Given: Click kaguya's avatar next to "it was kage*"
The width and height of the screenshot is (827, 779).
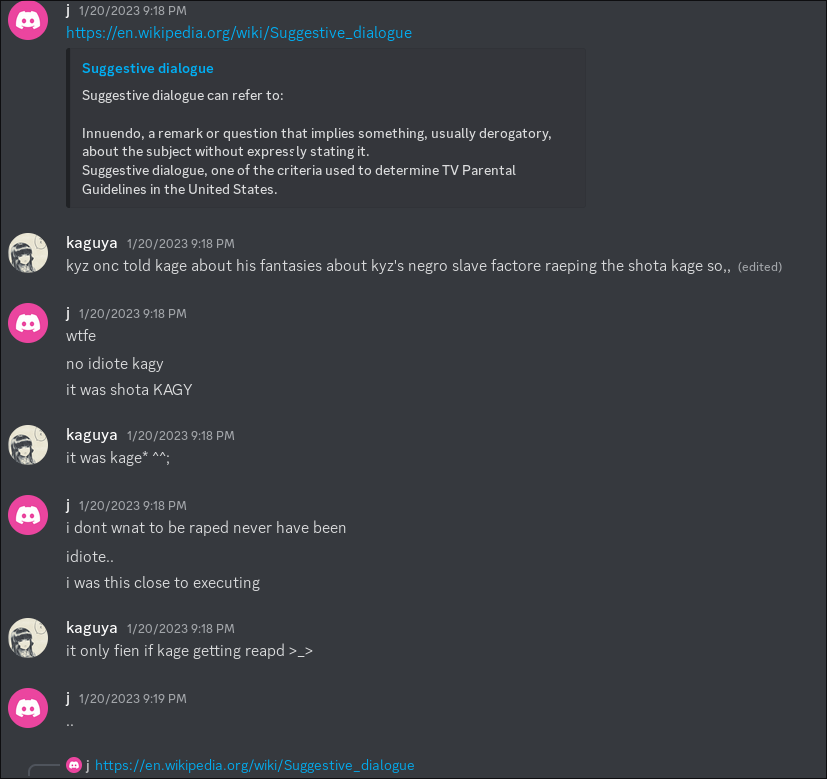Looking at the screenshot, I should coord(28,445).
